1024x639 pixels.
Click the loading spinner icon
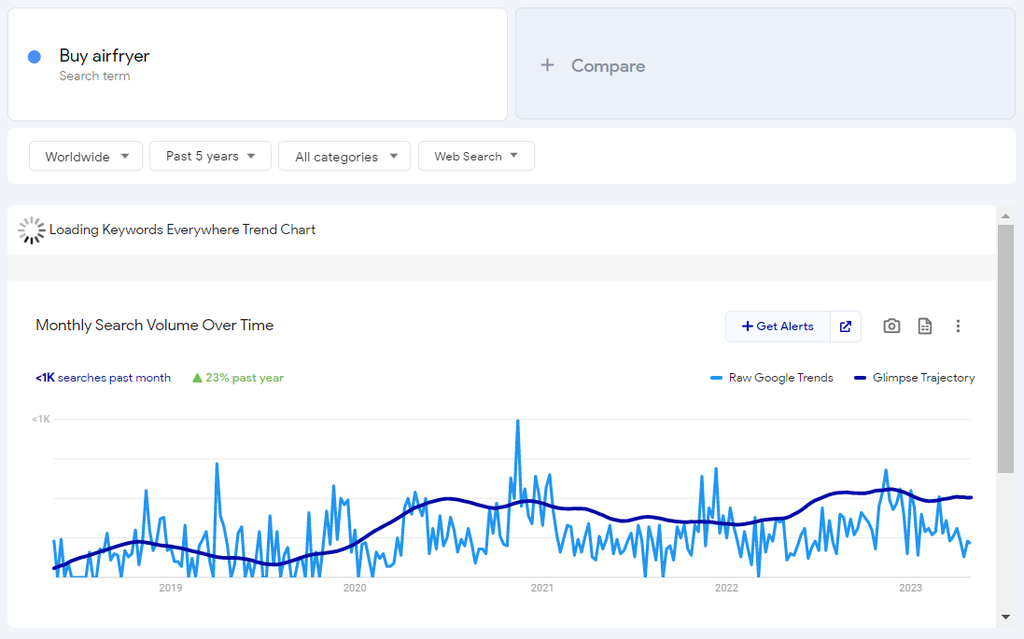31,230
